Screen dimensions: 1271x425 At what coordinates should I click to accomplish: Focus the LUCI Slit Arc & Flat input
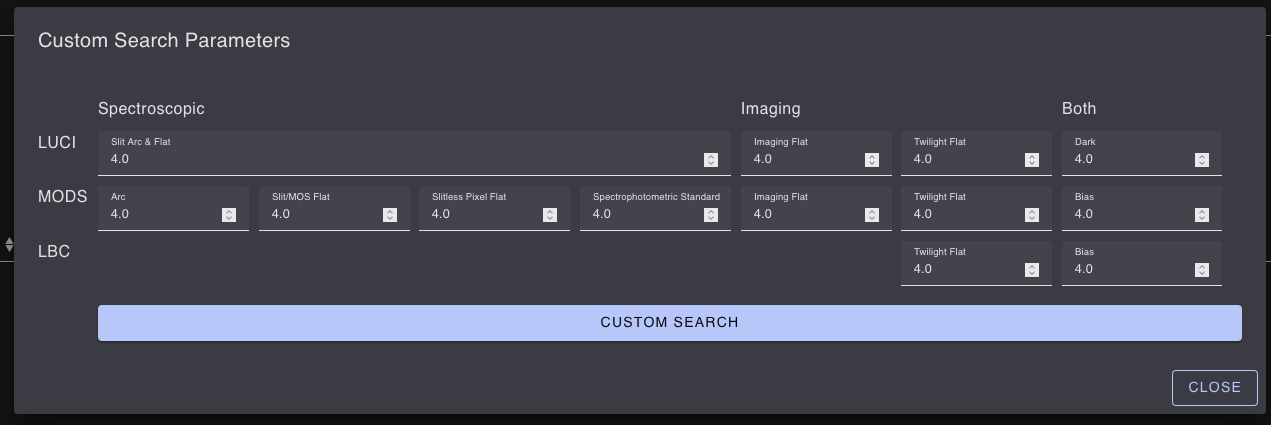click(400, 160)
